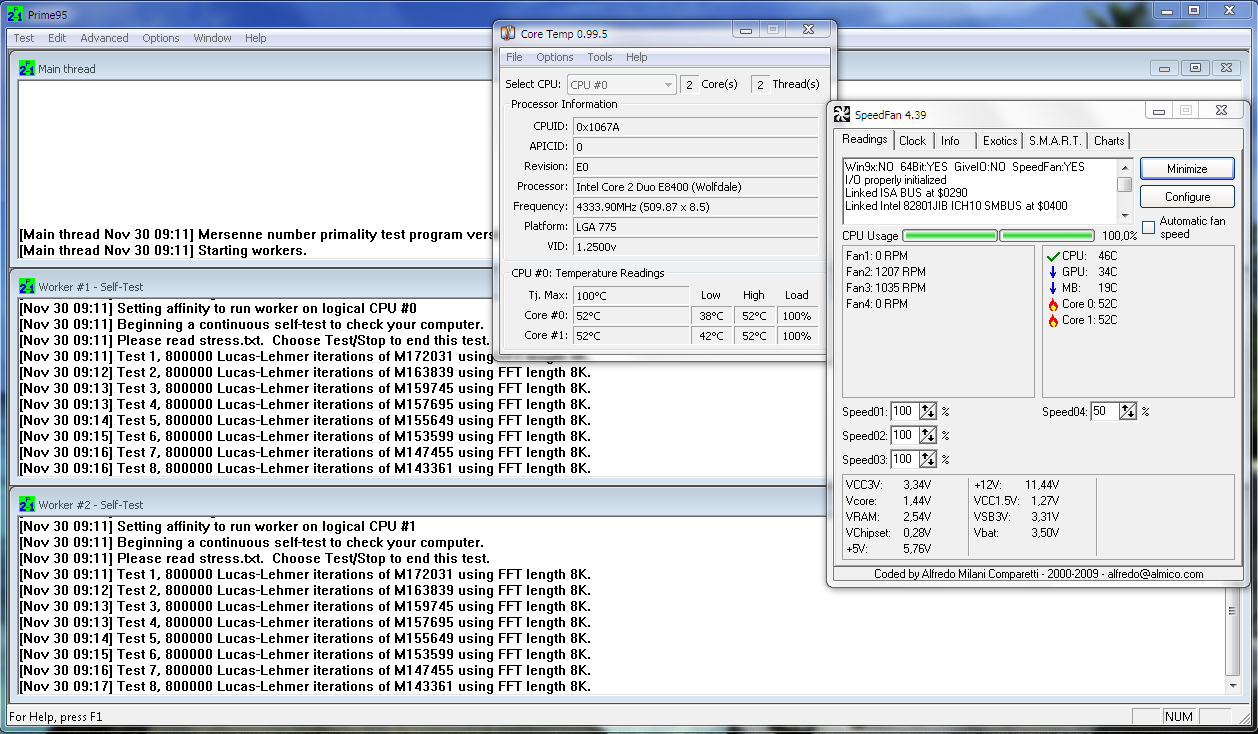Open the S.M.A.R.T. tab
Viewport: 1258px width, 734px height.
(x=1056, y=141)
